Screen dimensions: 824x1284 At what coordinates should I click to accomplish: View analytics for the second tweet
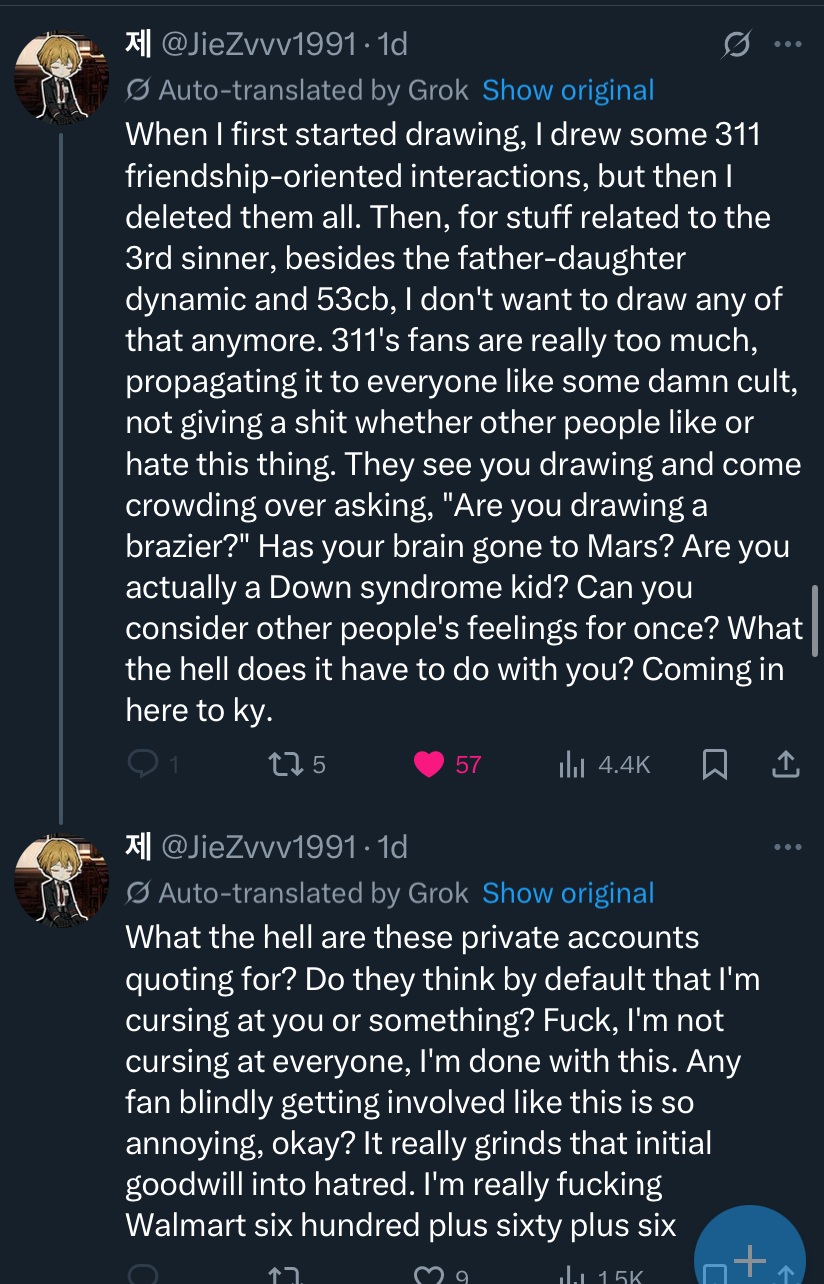[571, 1275]
